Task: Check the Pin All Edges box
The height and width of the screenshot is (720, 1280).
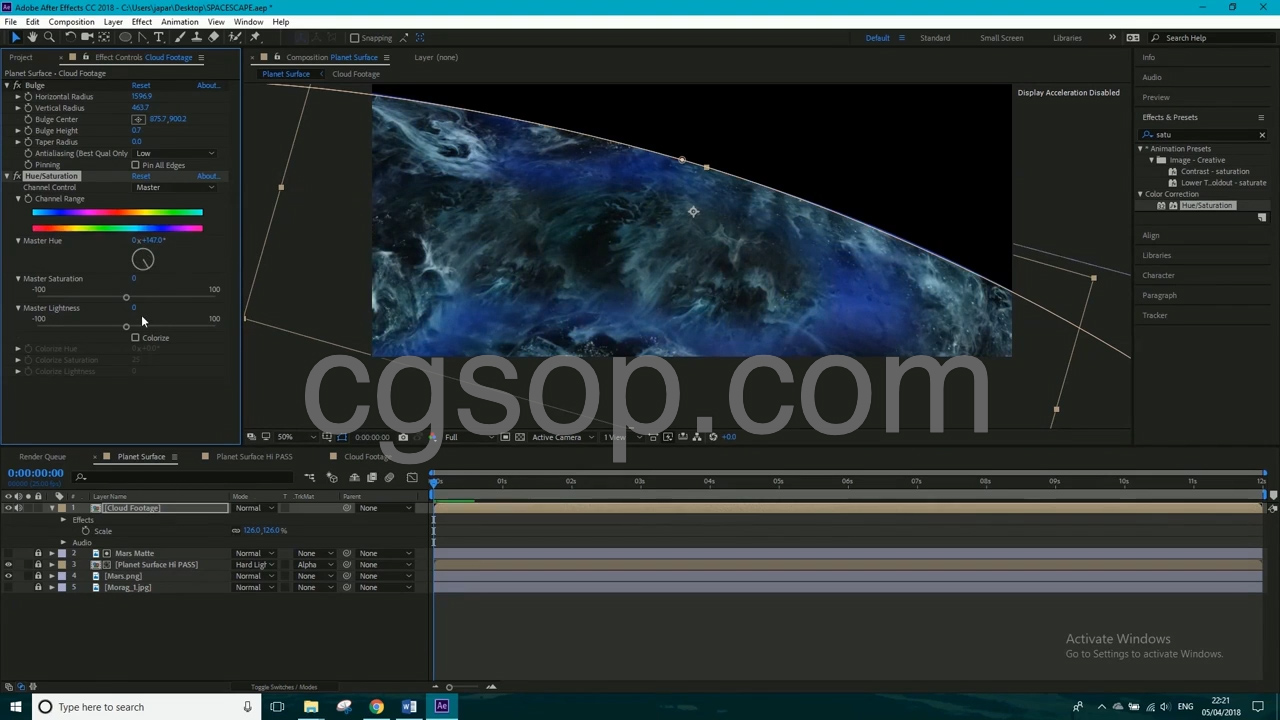Action: (x=136, y=165)
